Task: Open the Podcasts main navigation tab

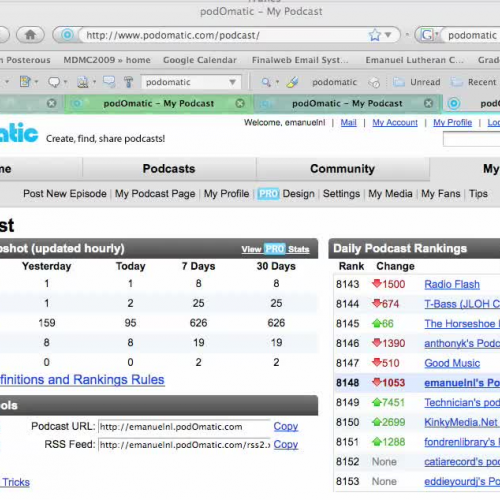Action: click(x=169, y=169)
